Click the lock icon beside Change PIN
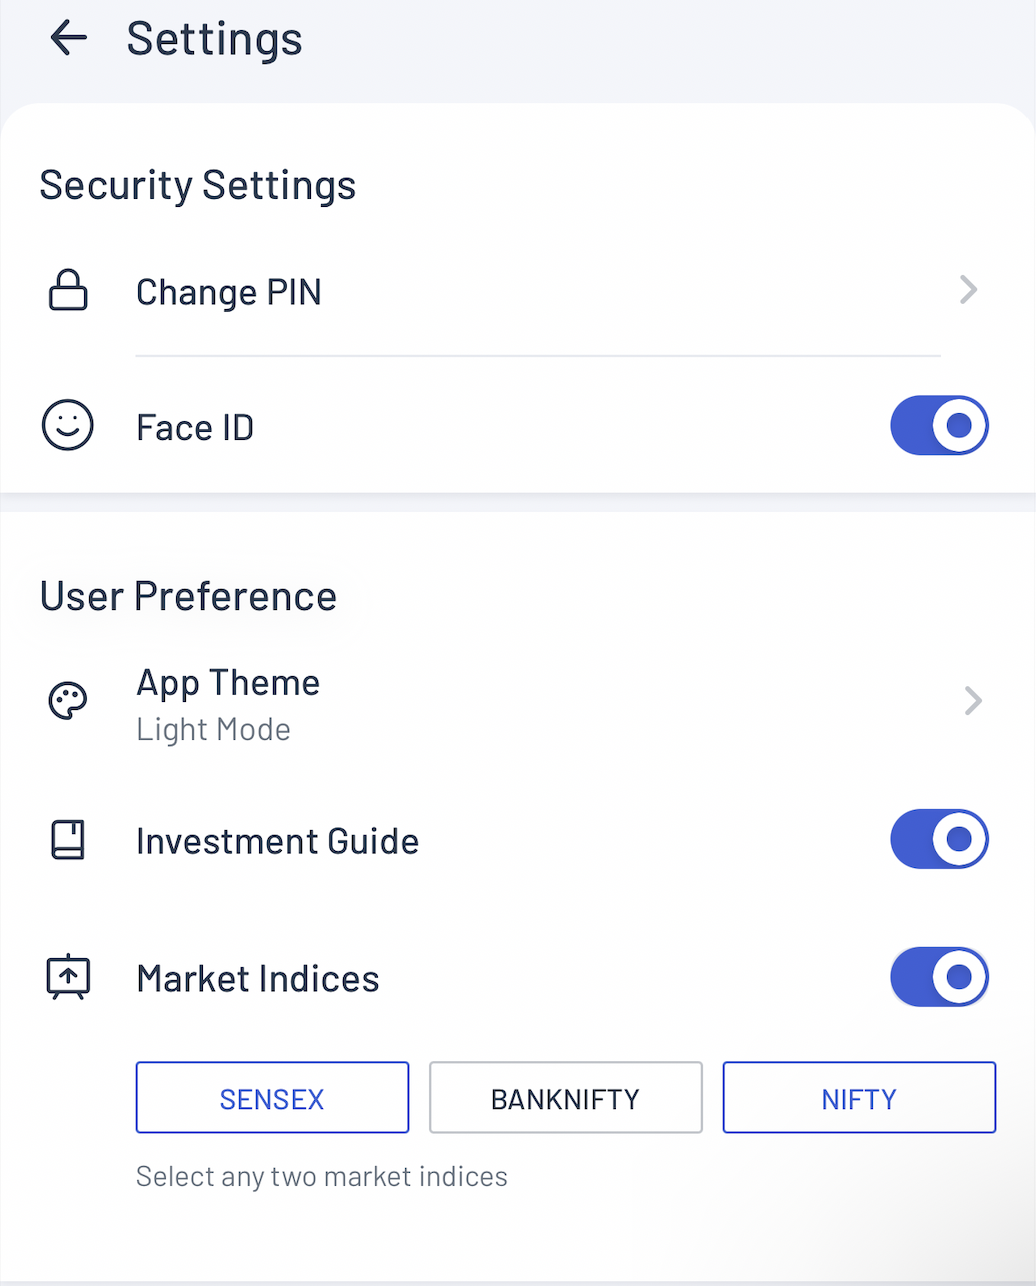Image resolution: width=1036 pixels, height=1286 pixels. 68,292
